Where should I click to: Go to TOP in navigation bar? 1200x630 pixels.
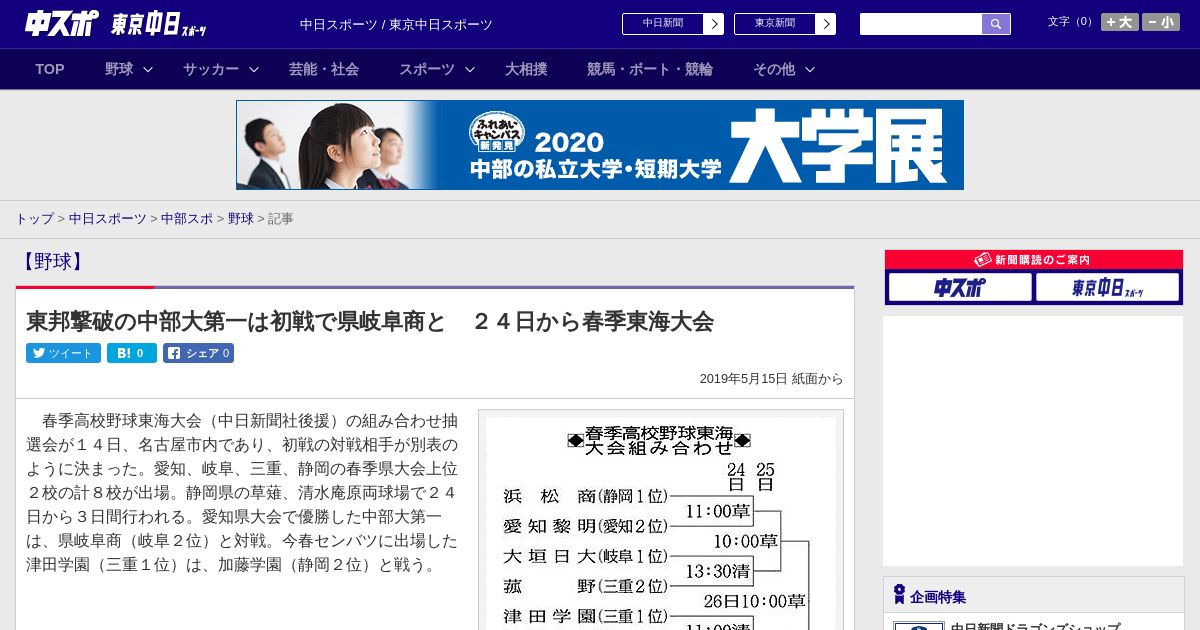click(50, 69)
